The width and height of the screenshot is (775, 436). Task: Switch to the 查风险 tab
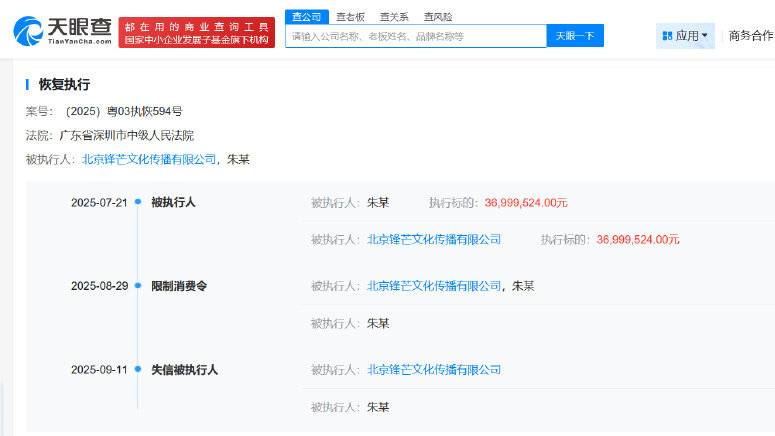pyautogui.click(x=438, y=17)
